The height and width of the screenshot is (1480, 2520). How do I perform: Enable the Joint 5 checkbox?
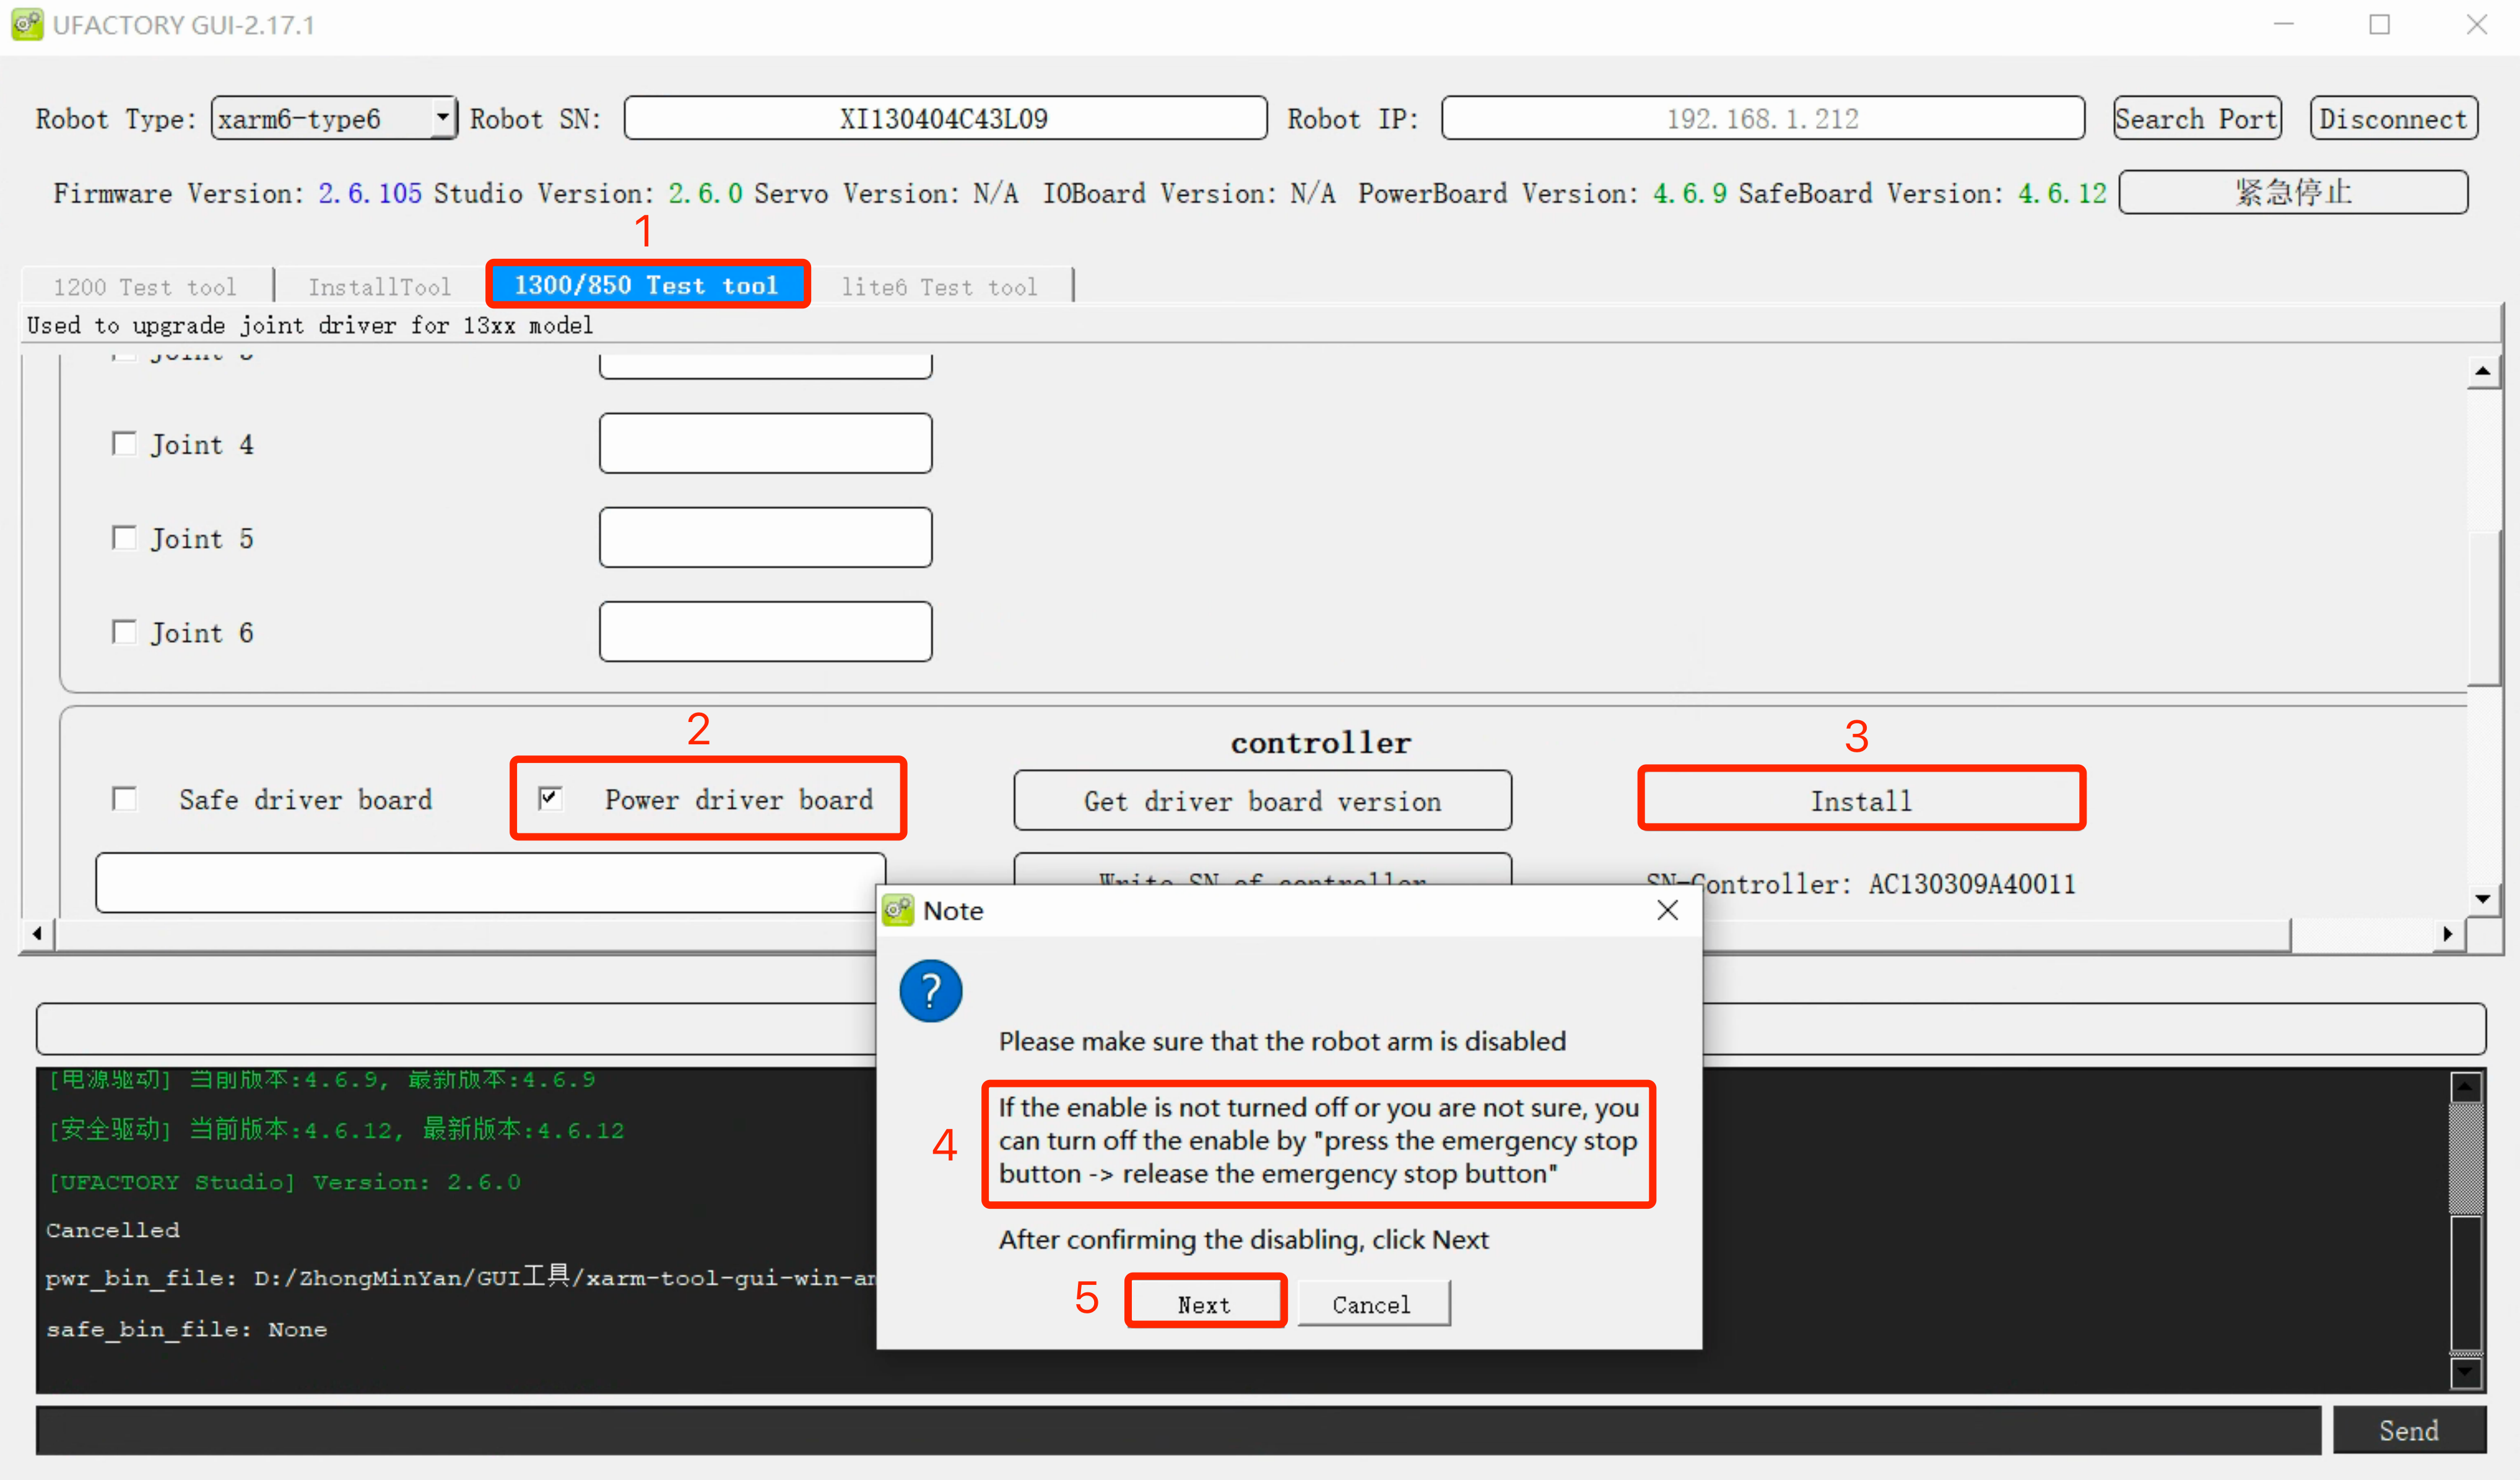pos(124,537)
